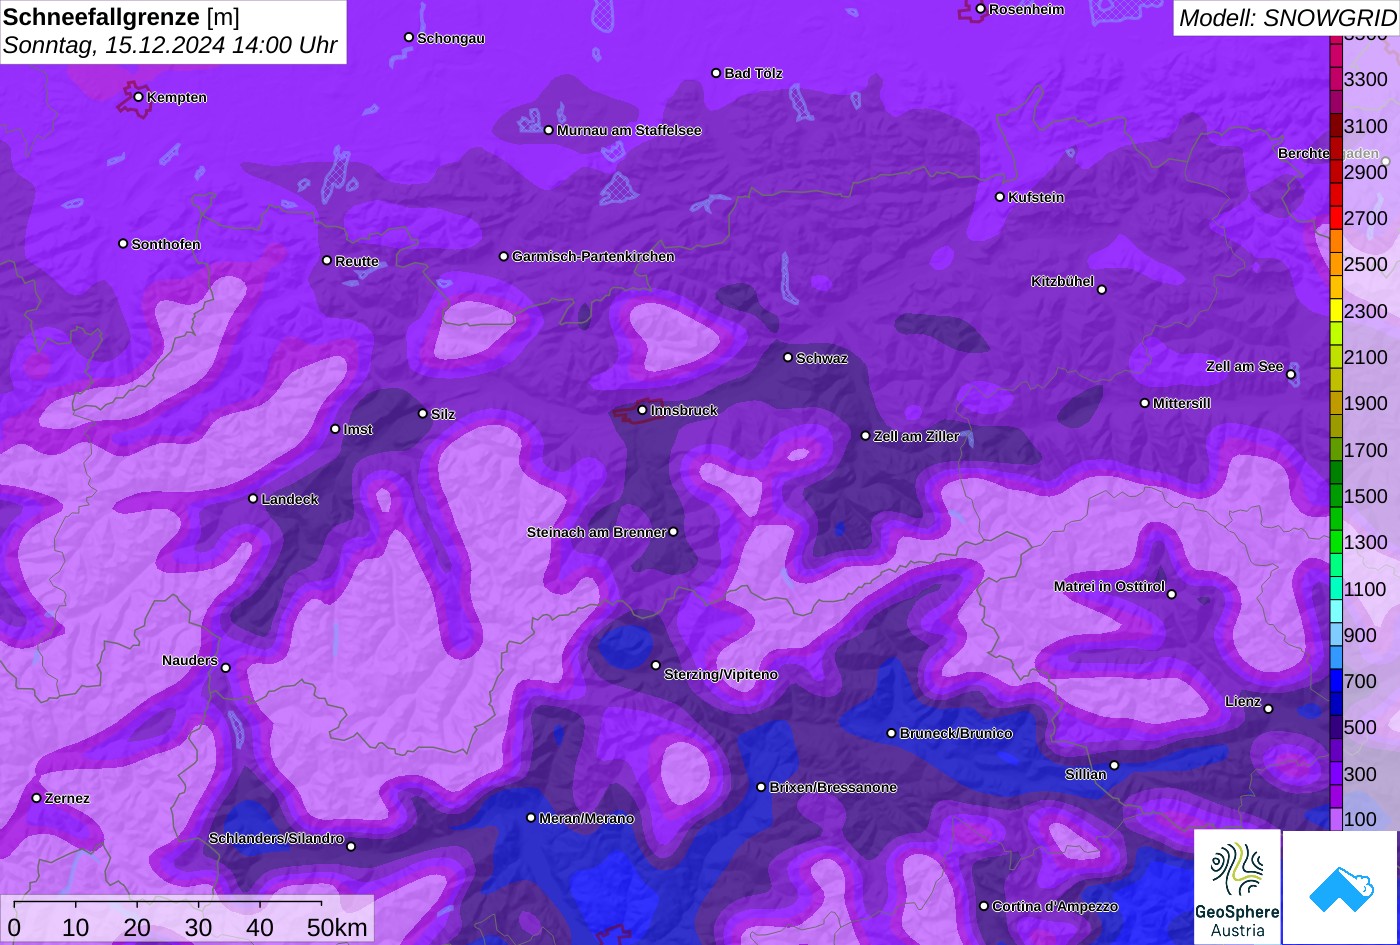Click the "Schwaz" town label
The width and height of the screenshot is (1400, 945).
click(822, 358)
